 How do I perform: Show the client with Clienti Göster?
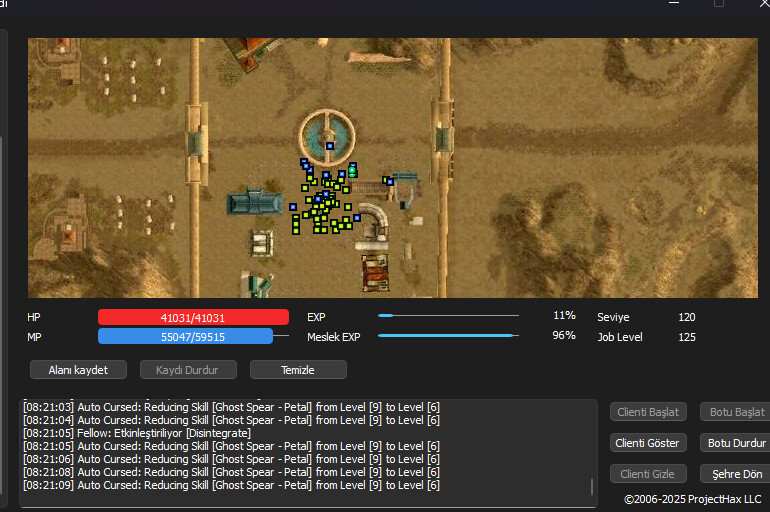(x=648, y=443)
